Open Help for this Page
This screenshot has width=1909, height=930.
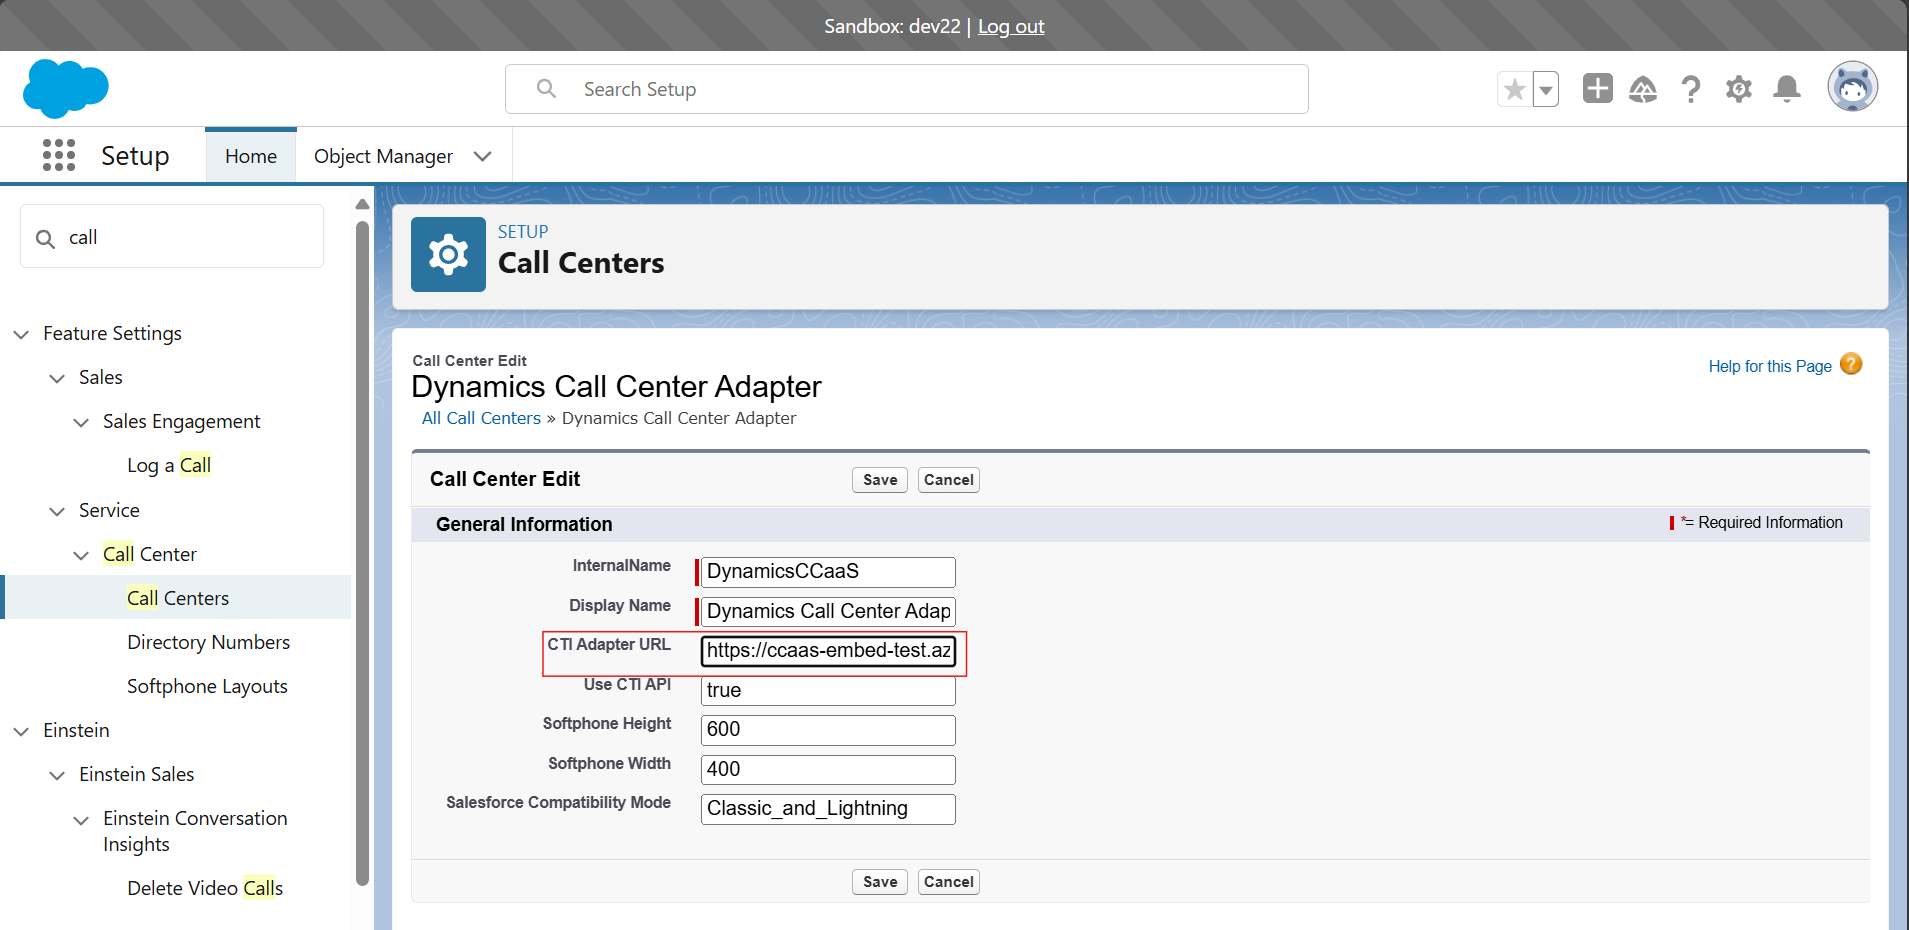[1770, 366]
